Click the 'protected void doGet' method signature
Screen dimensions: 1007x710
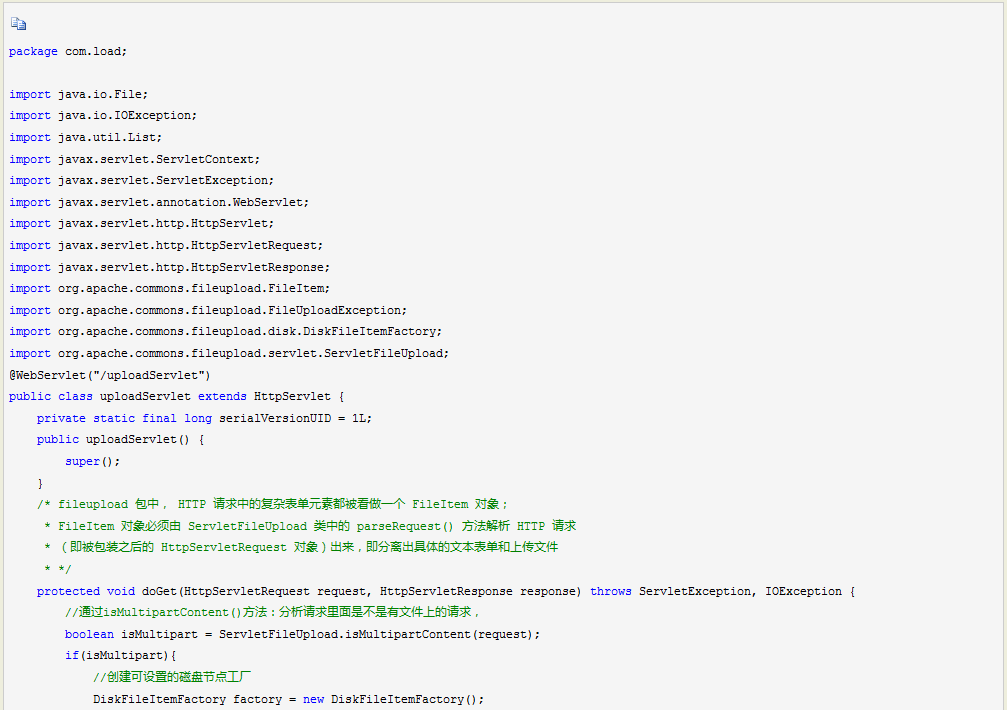tap(446, 591)
